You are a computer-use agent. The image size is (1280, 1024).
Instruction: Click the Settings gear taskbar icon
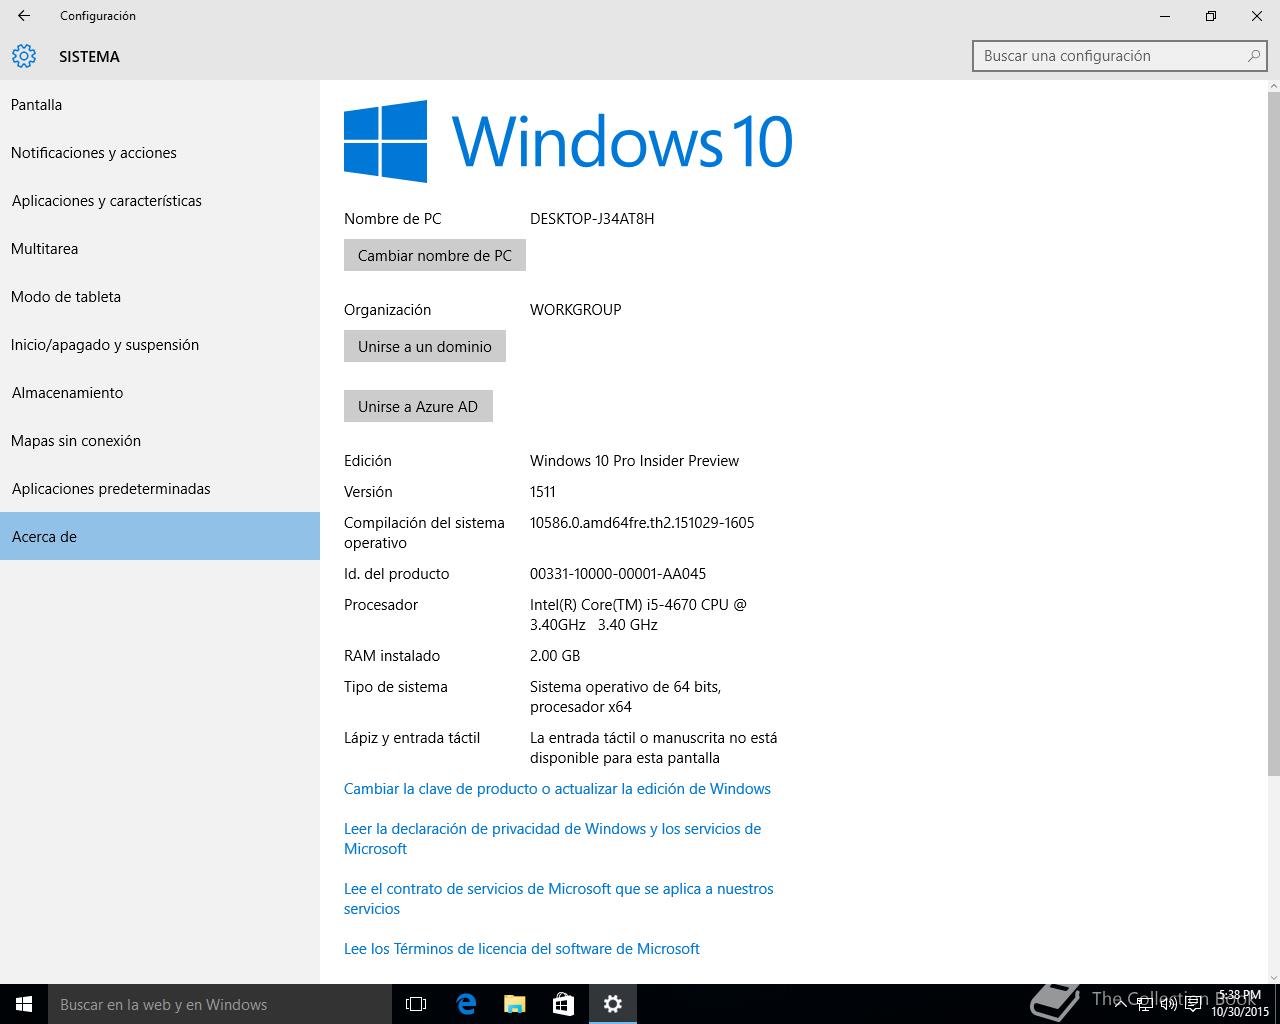coord(613,1004)
